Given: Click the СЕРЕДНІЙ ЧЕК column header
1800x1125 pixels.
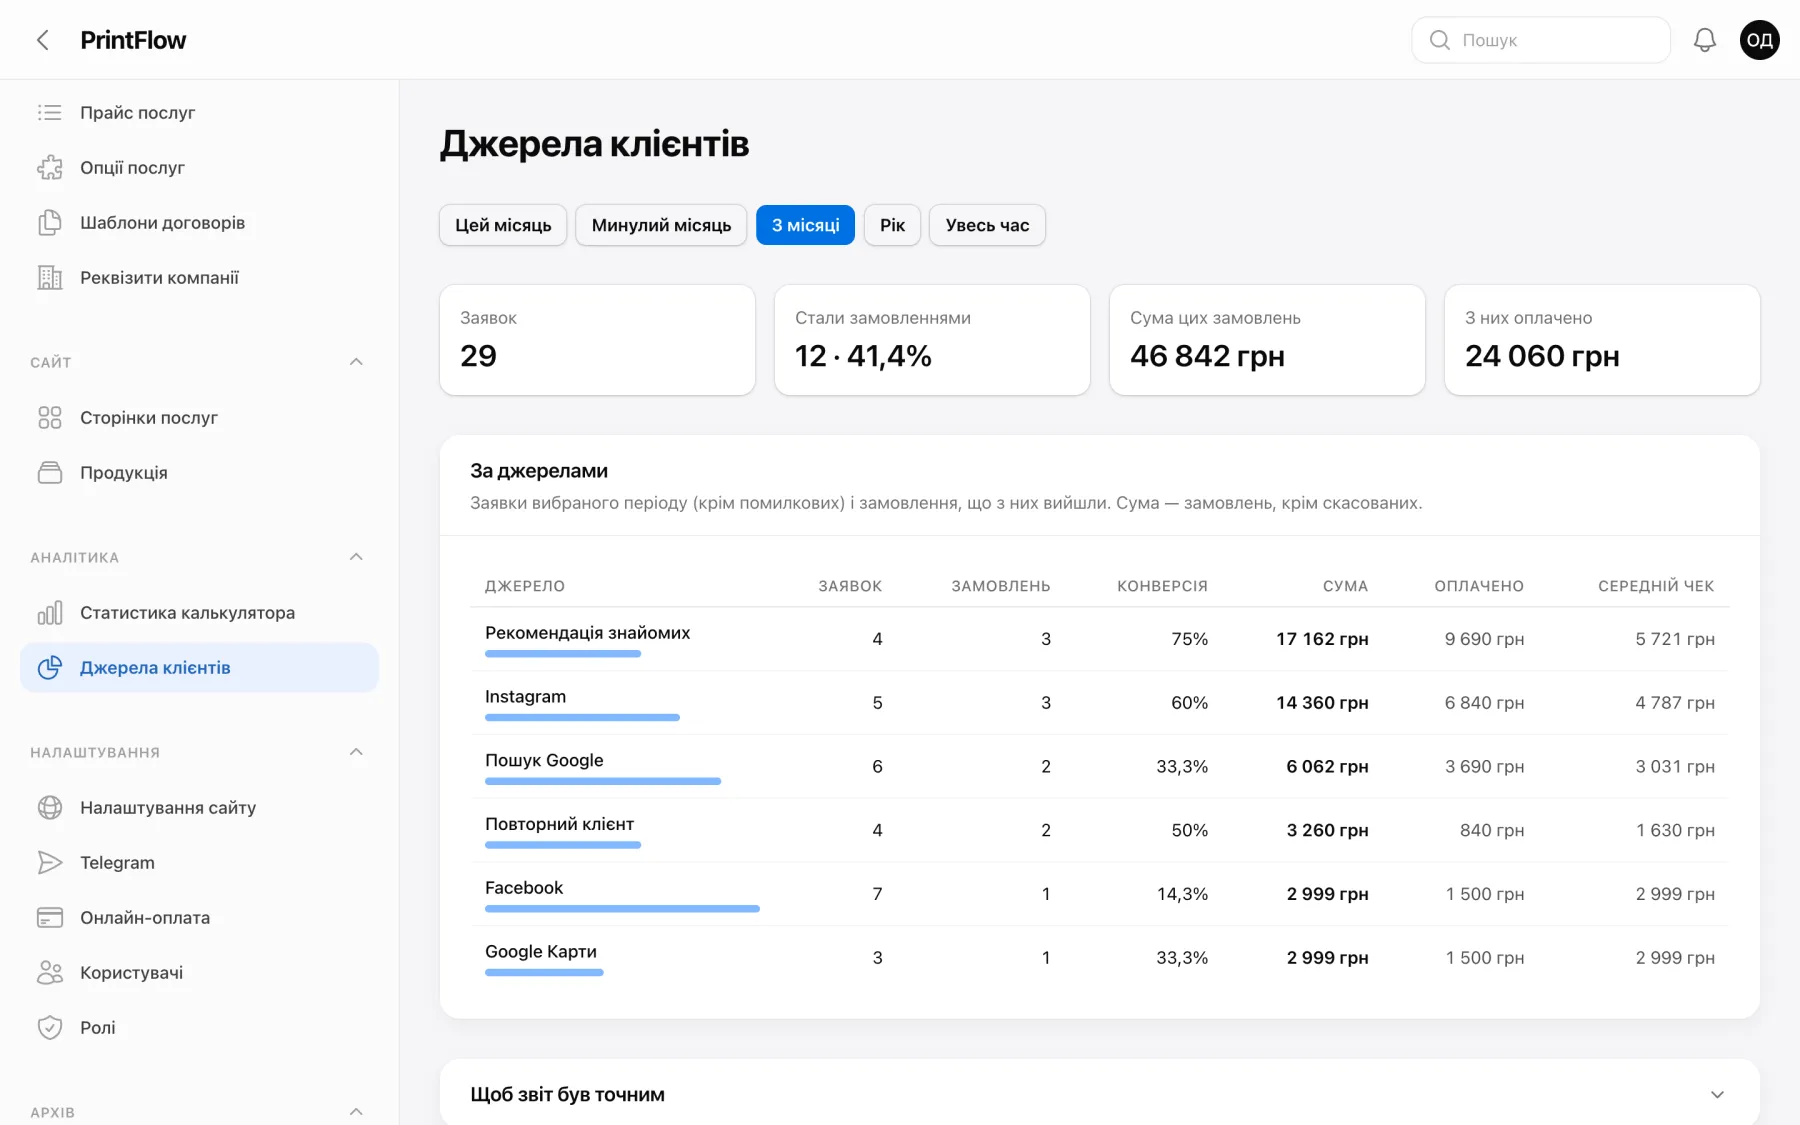Looking at the screenshot, I should pyautogui.click(x=1656, y=586).
